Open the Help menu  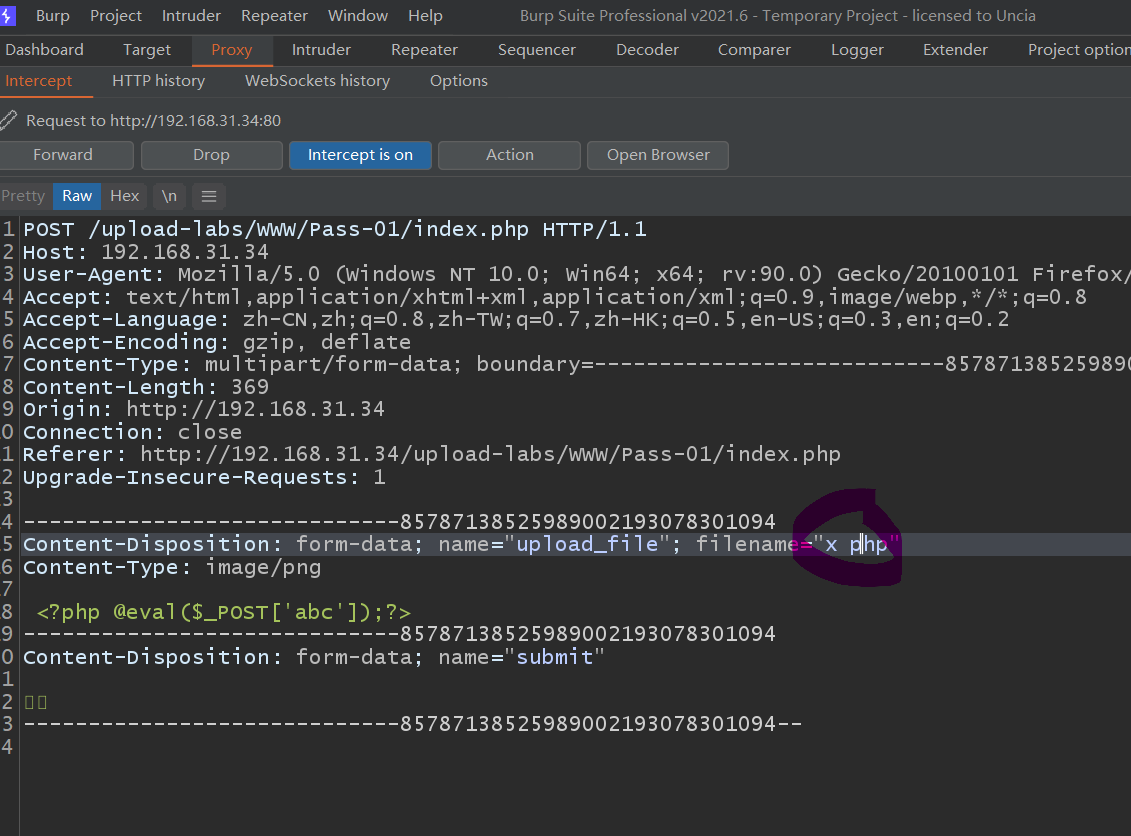coord(425,16)
